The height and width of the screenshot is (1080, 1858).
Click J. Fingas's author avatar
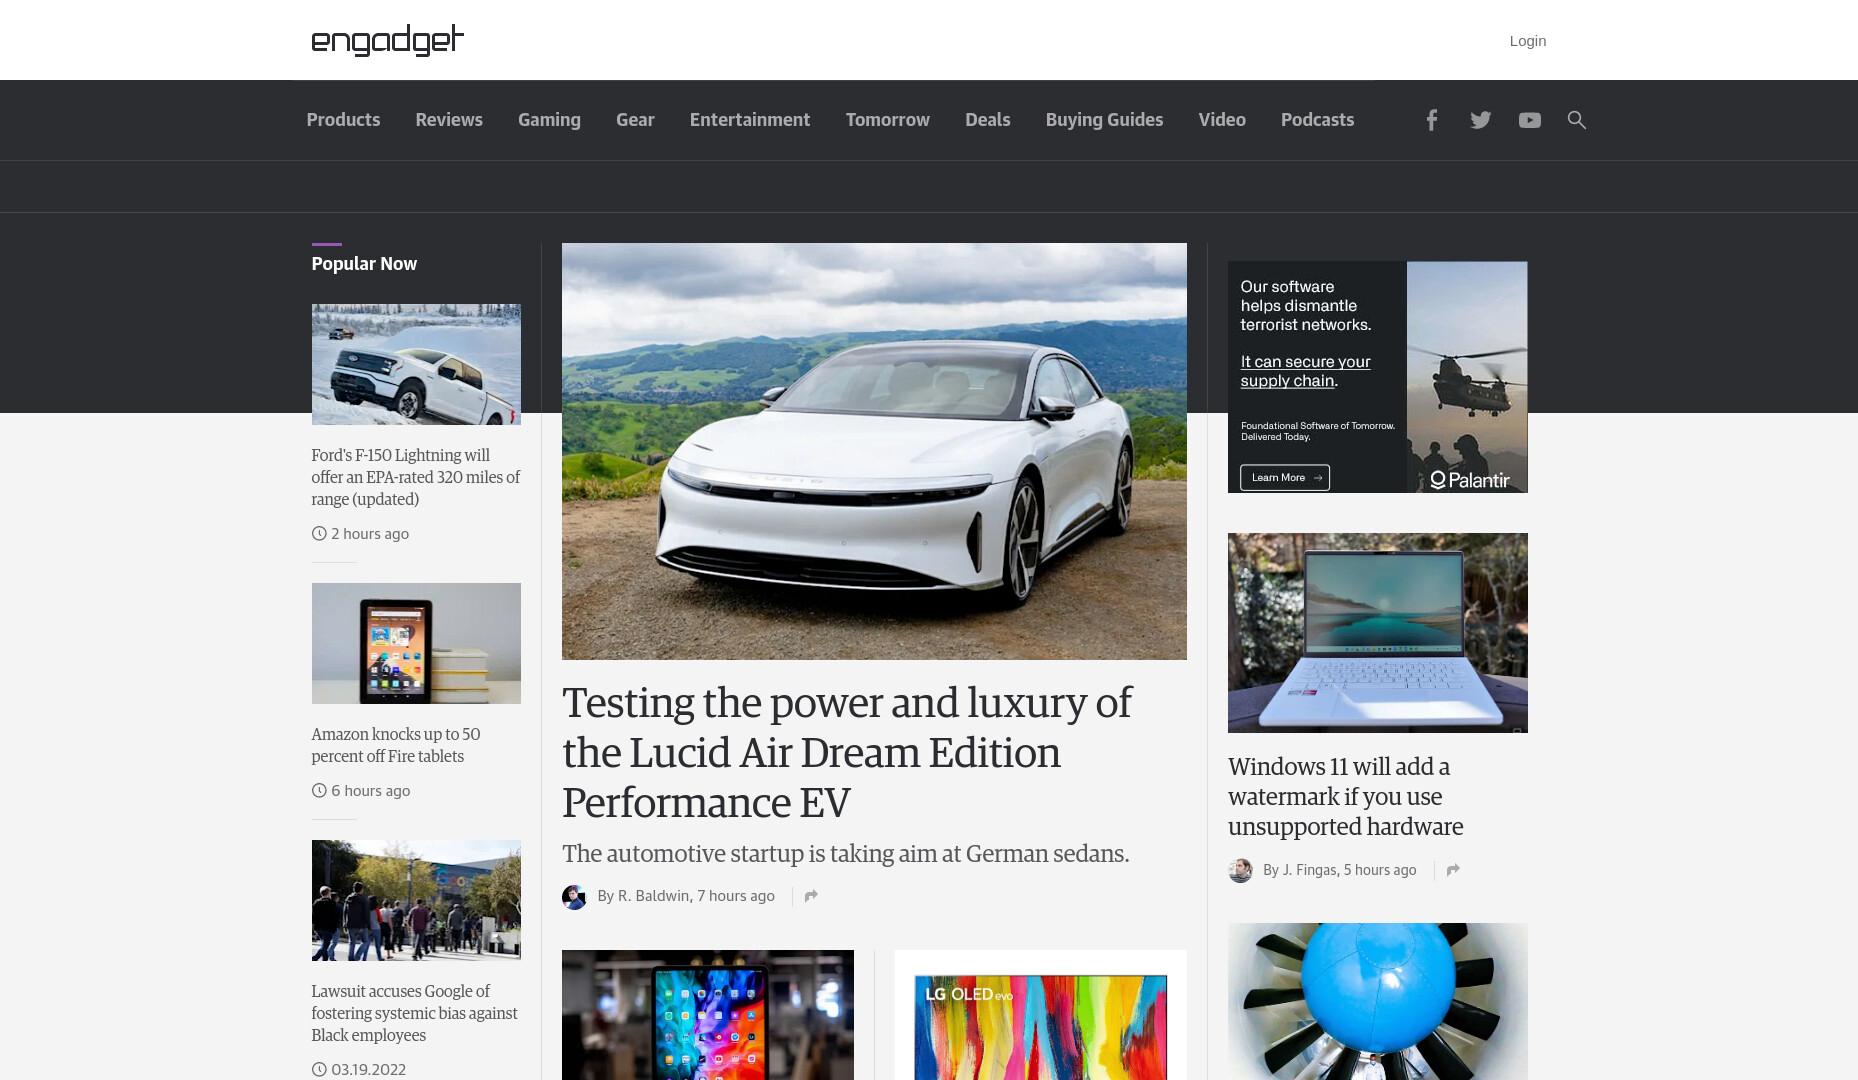click(1240, 870)
